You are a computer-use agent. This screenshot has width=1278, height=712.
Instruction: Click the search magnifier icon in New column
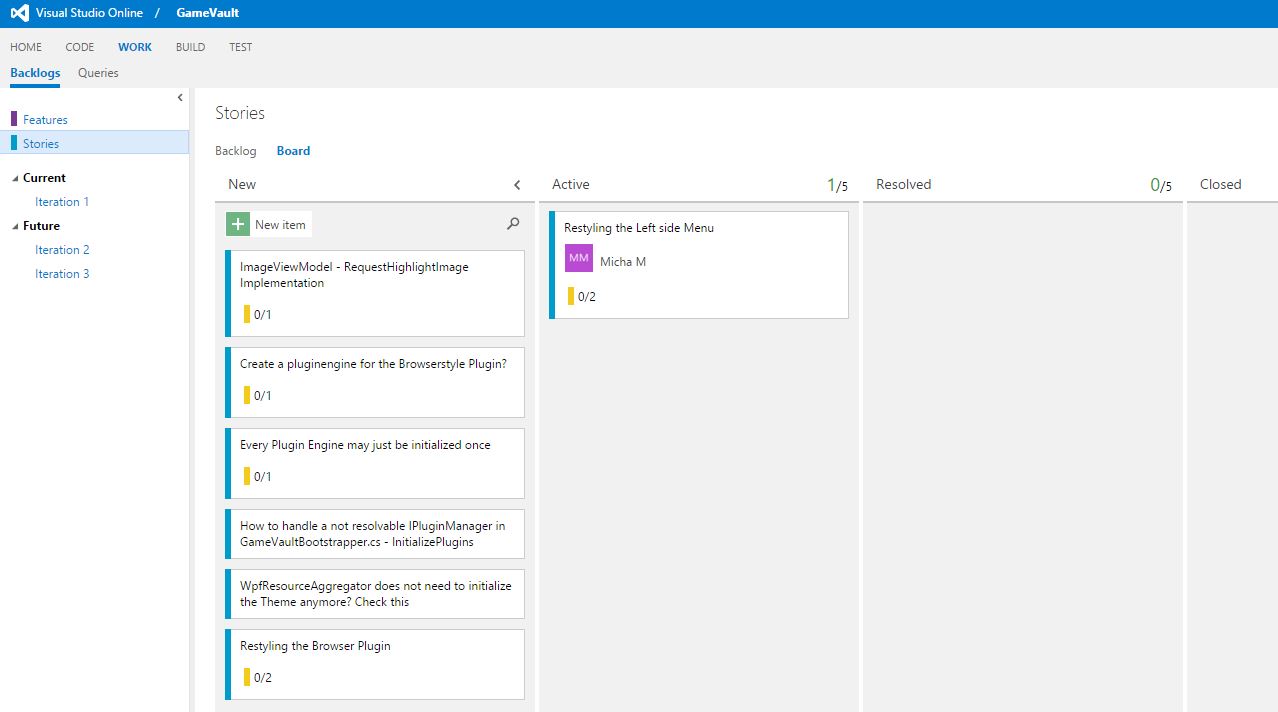pos(513,224)
